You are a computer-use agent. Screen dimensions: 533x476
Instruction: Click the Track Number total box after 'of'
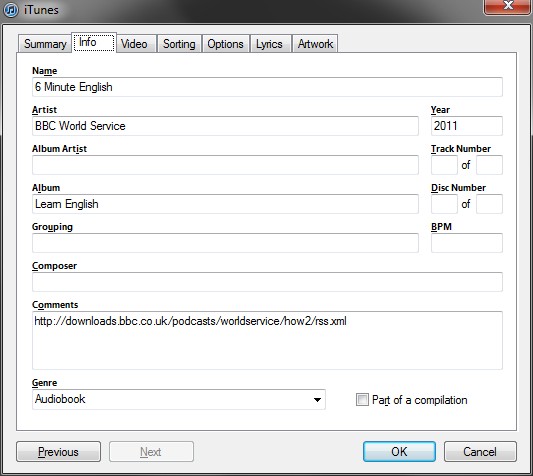click(489, 165)
